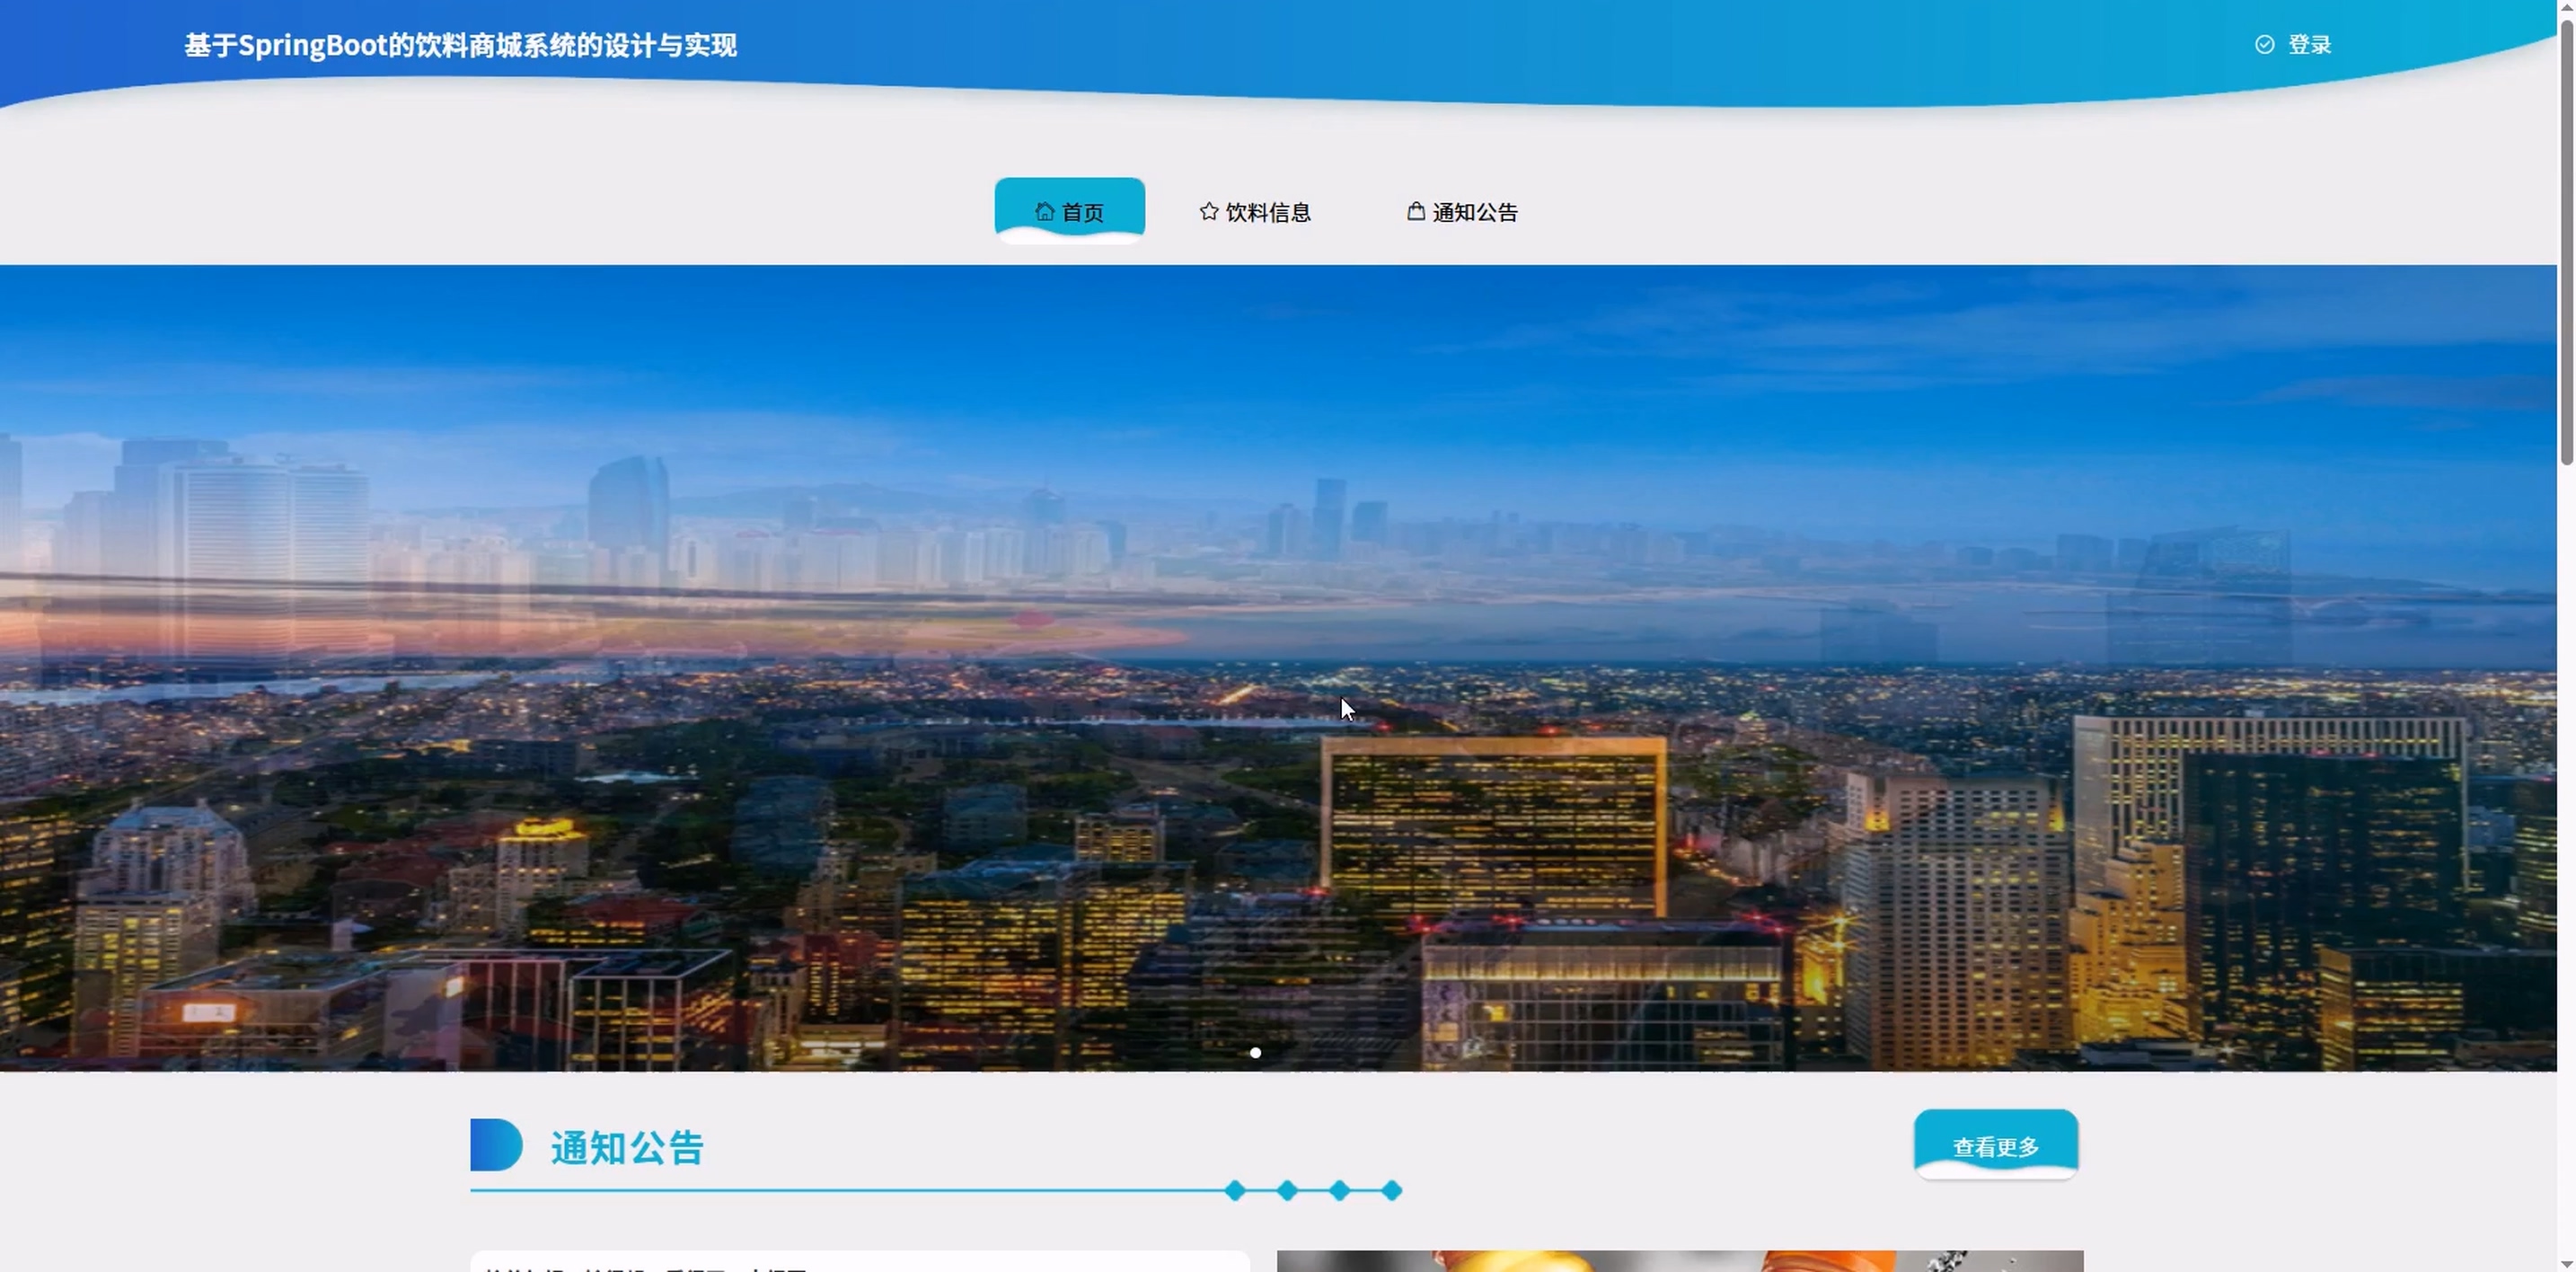This screenshot has height=1272, width=2576.
Task: Click the checkmark icon beside 登录
Action: (x=2264, y=44)
